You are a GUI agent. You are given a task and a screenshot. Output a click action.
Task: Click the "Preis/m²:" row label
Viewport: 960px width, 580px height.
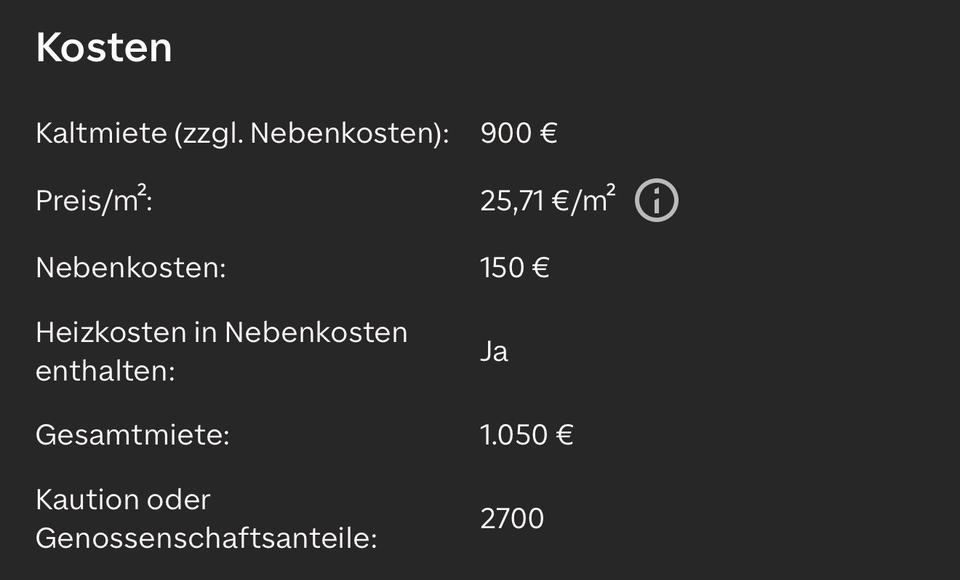[x=93, y=201]
